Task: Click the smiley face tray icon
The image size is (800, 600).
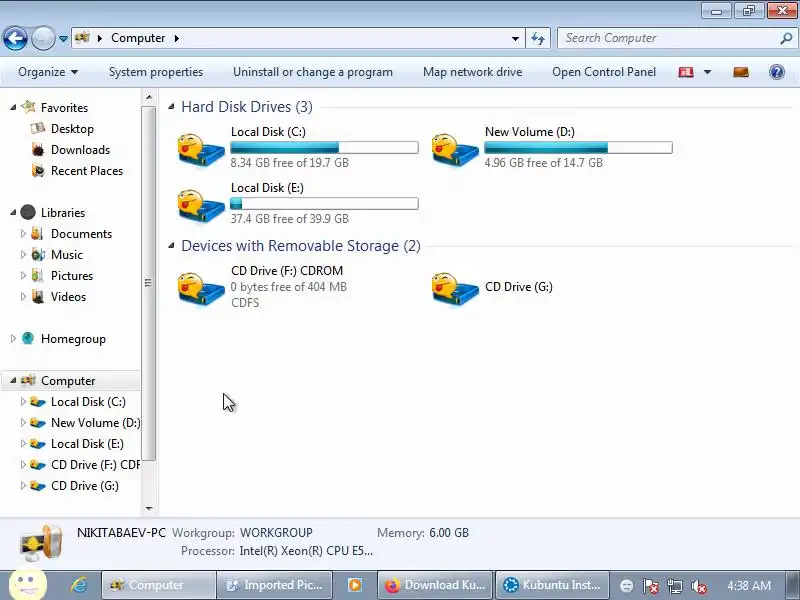Action: [627, 586]
